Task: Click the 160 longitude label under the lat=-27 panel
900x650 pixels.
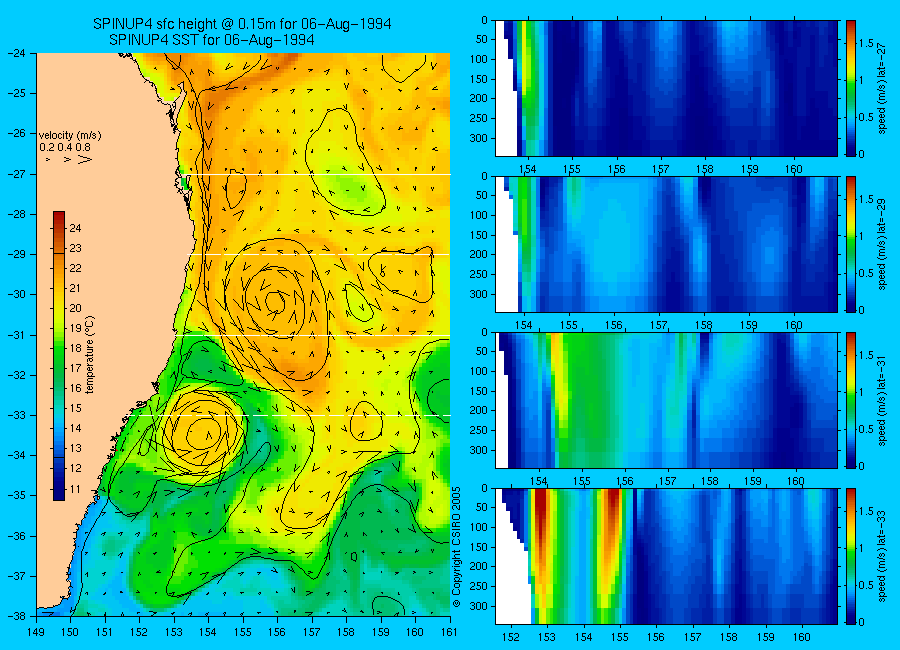Action: pos(794,169)
